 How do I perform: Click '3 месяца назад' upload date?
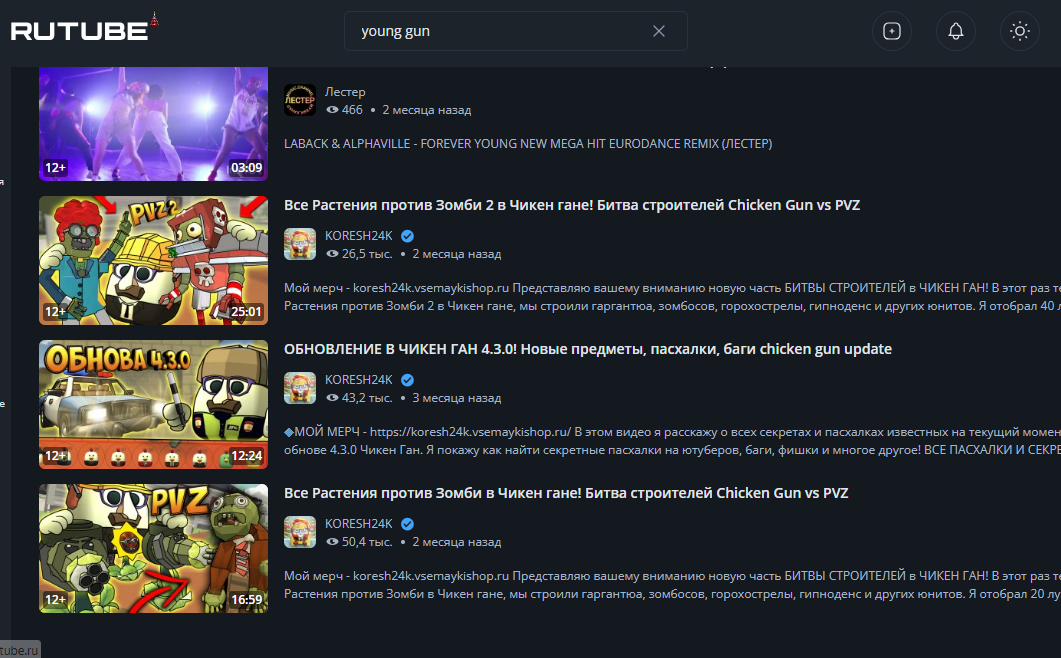click(457, 398)
